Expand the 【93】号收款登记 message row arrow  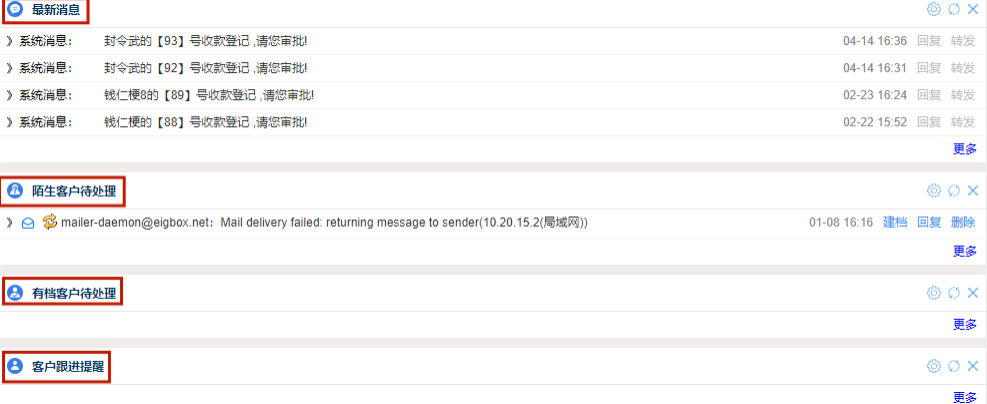coord(9,42)
